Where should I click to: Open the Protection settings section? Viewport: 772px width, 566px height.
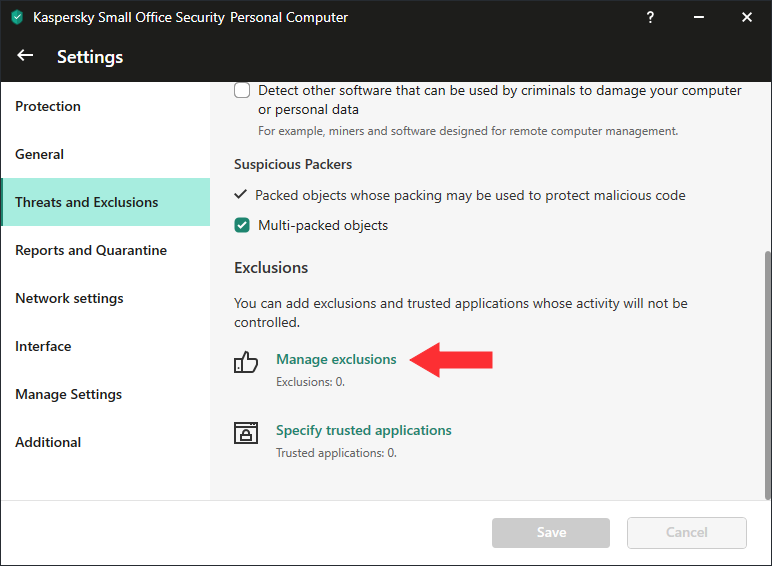105,106
